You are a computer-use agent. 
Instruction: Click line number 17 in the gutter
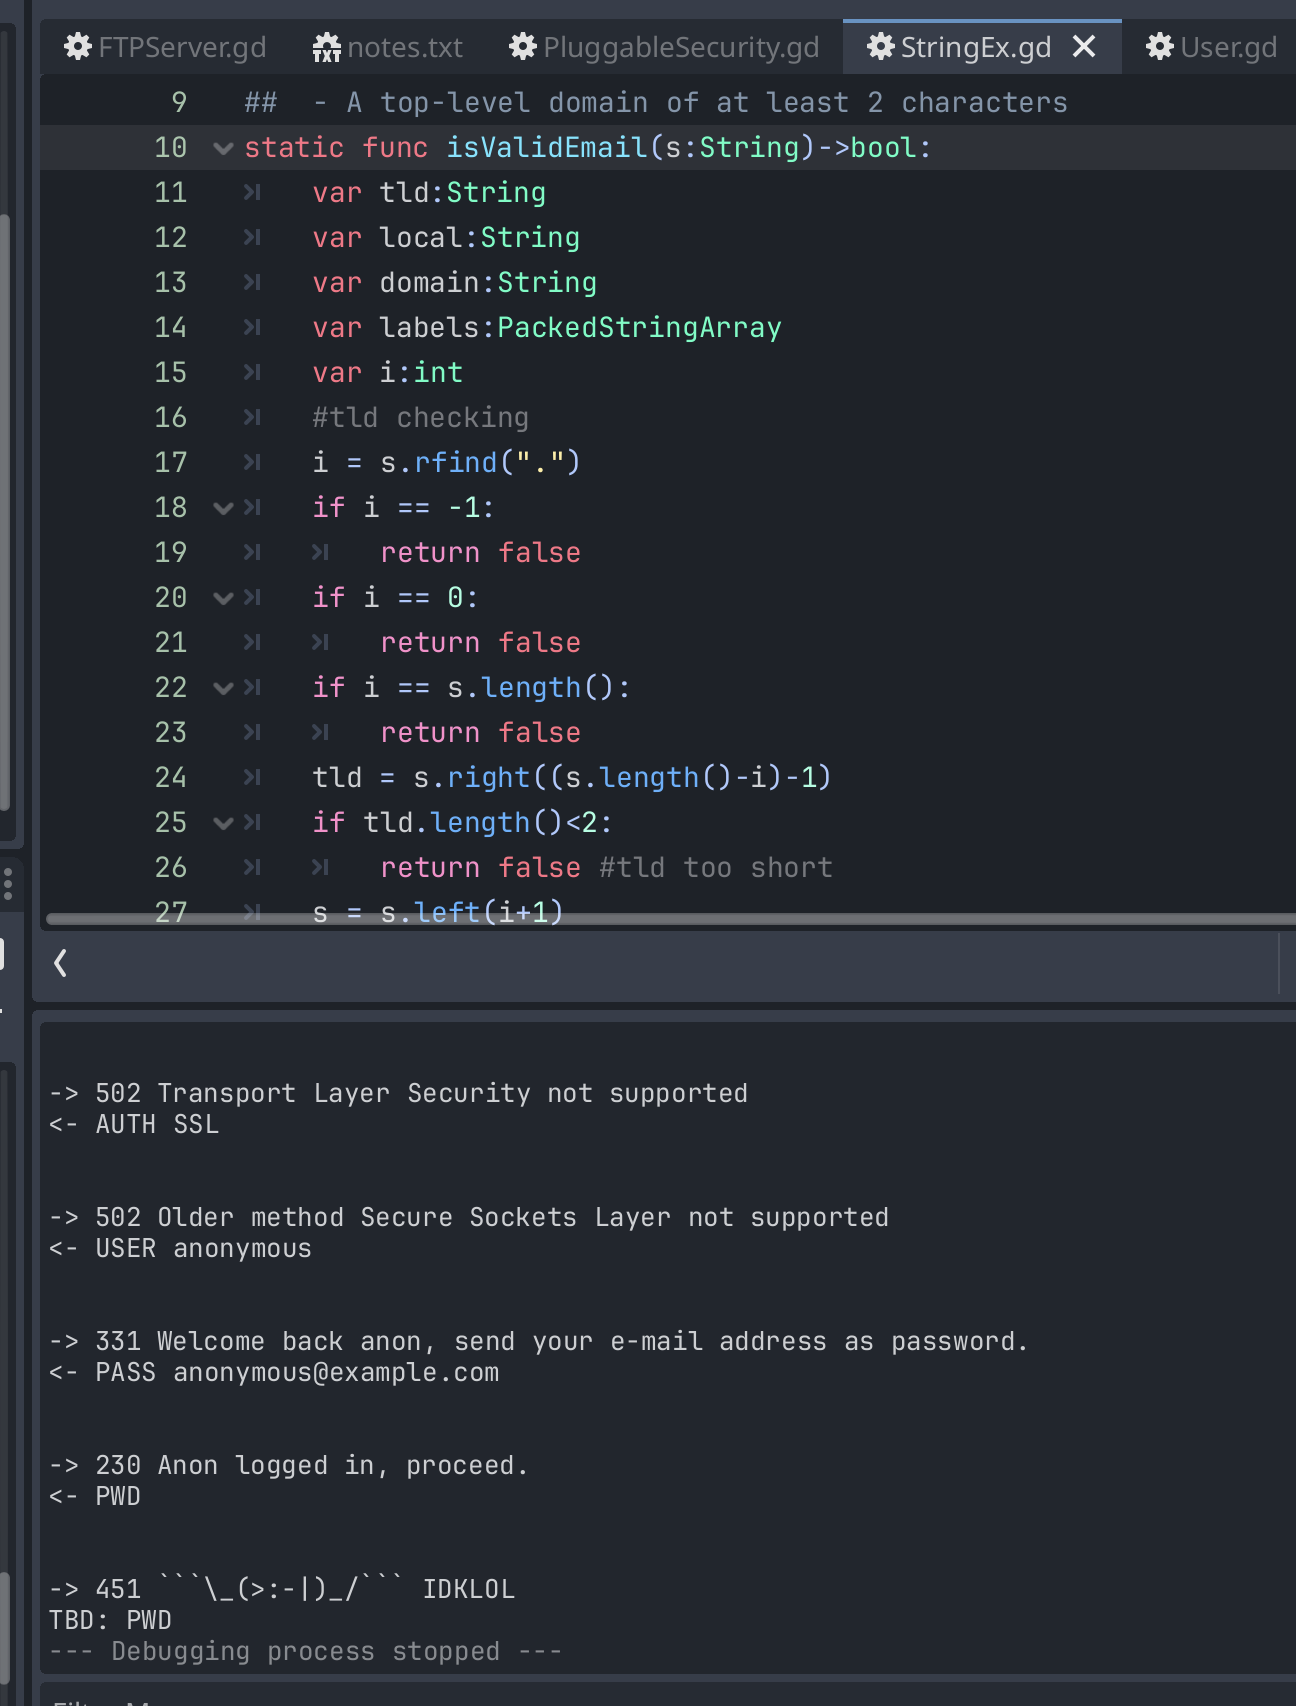pyautogui.click(x=171, y=463)
